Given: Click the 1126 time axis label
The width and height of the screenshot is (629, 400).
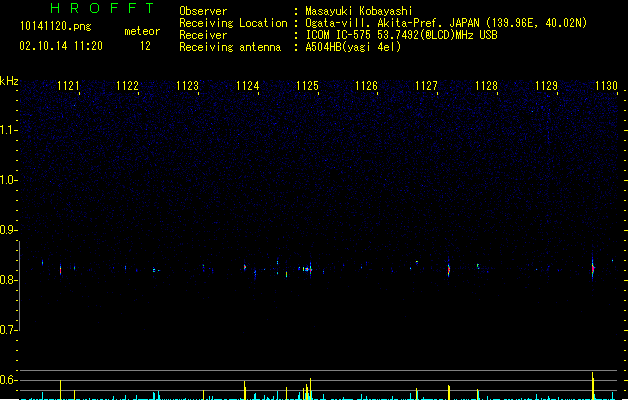Looking at the screenshot, I should click(x=366, y=86).
